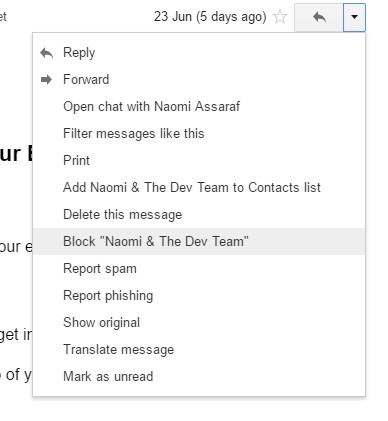Select Mark as unread
Viewport: 388px width, 421px height.
tap(199, 377)
